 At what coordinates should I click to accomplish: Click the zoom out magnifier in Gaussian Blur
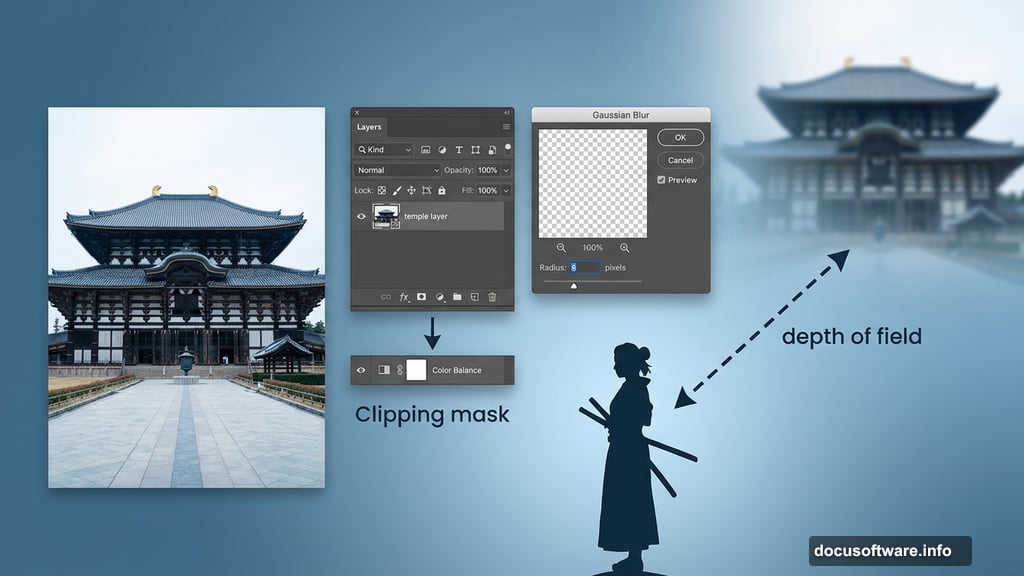click(562, 246)
